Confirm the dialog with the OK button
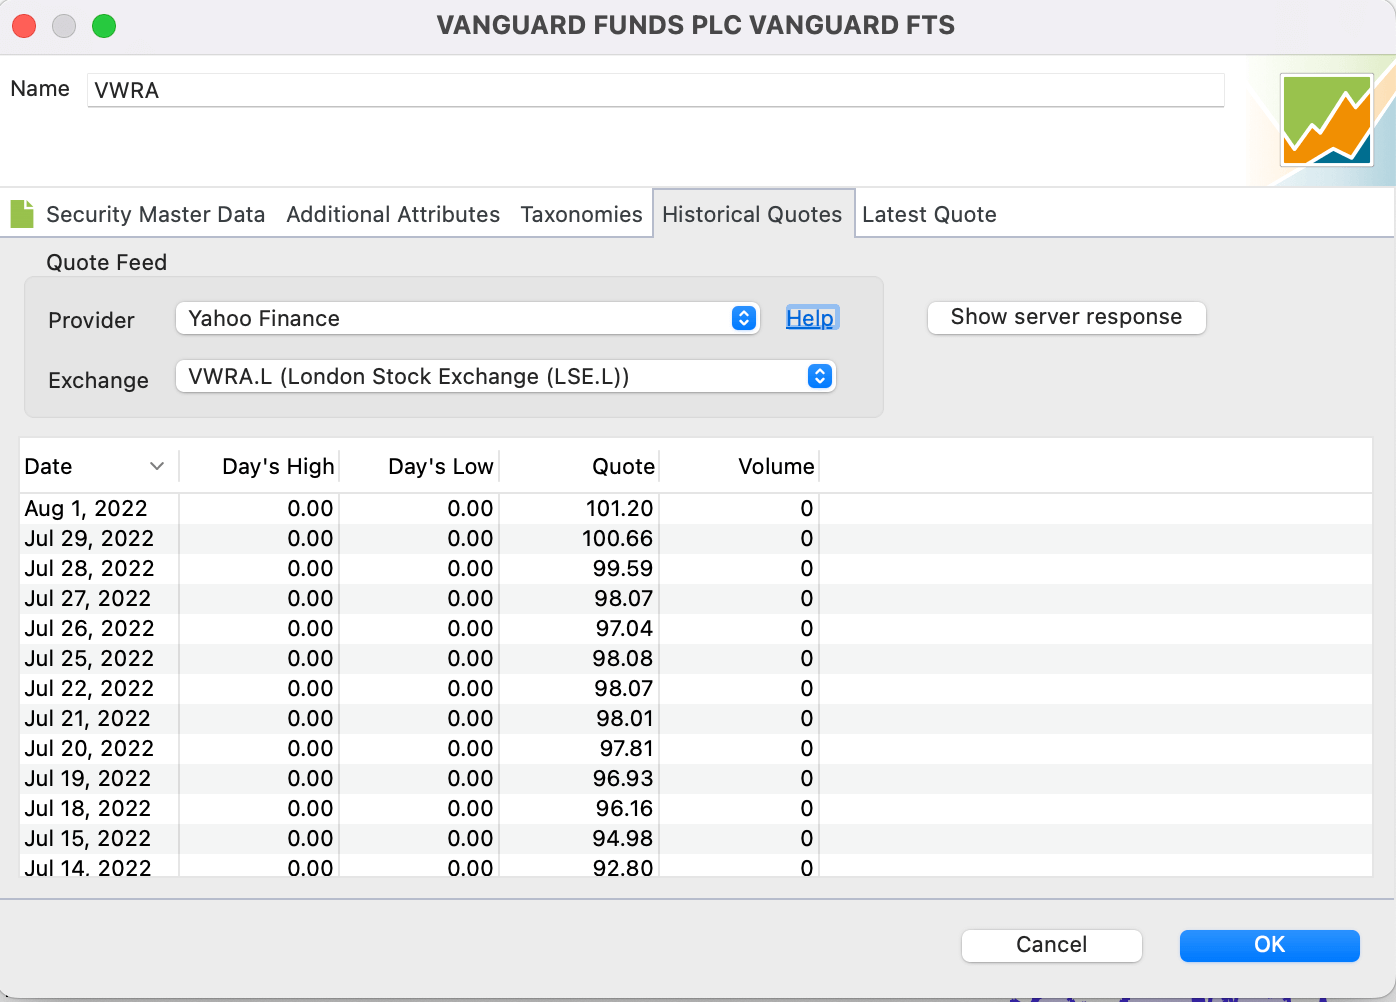The height and width of the screenshot is (1002, 1396). click(x=1269, y=945)
